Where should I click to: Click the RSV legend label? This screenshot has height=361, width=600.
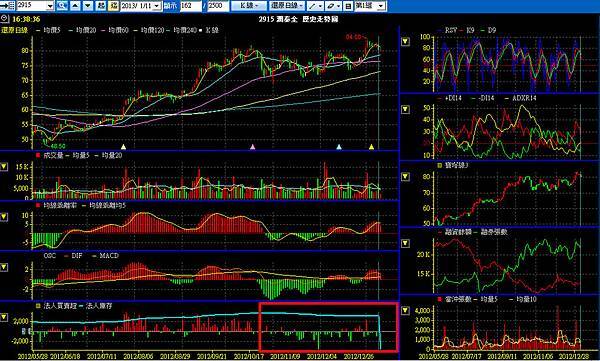point(451,30)
